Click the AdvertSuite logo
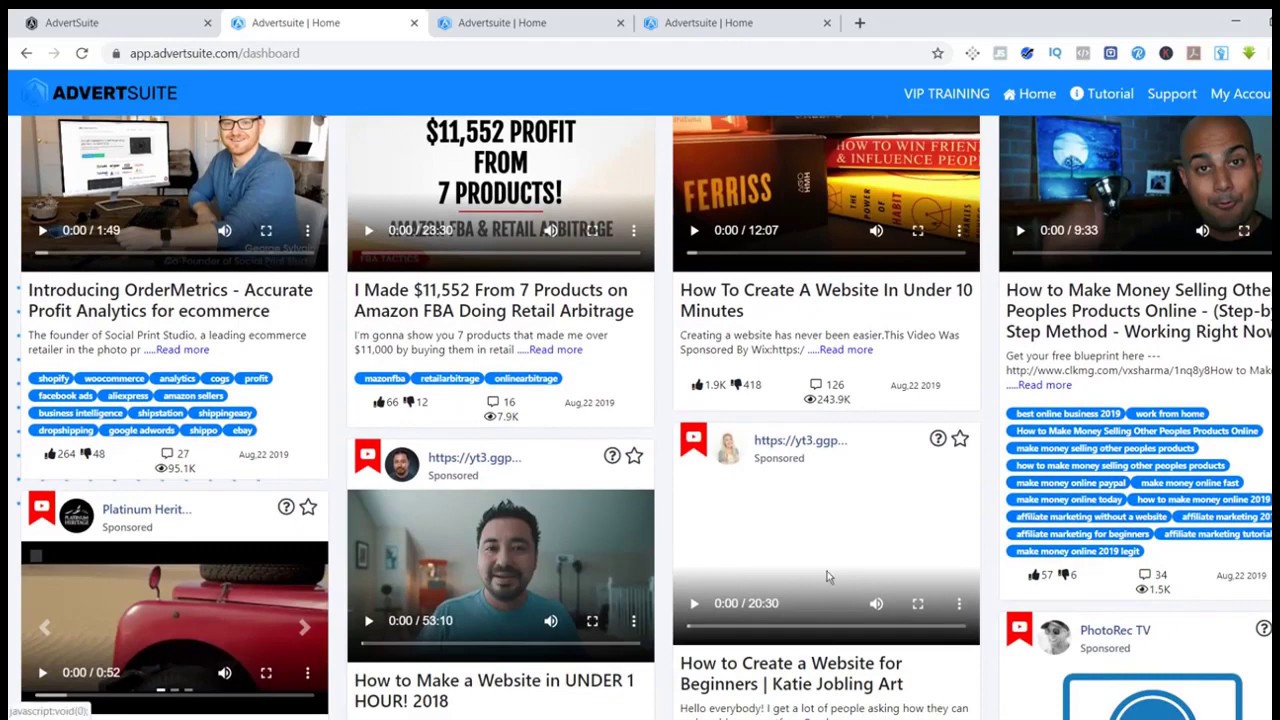The height and width of the screenshot is (720, 1280). 100,93
